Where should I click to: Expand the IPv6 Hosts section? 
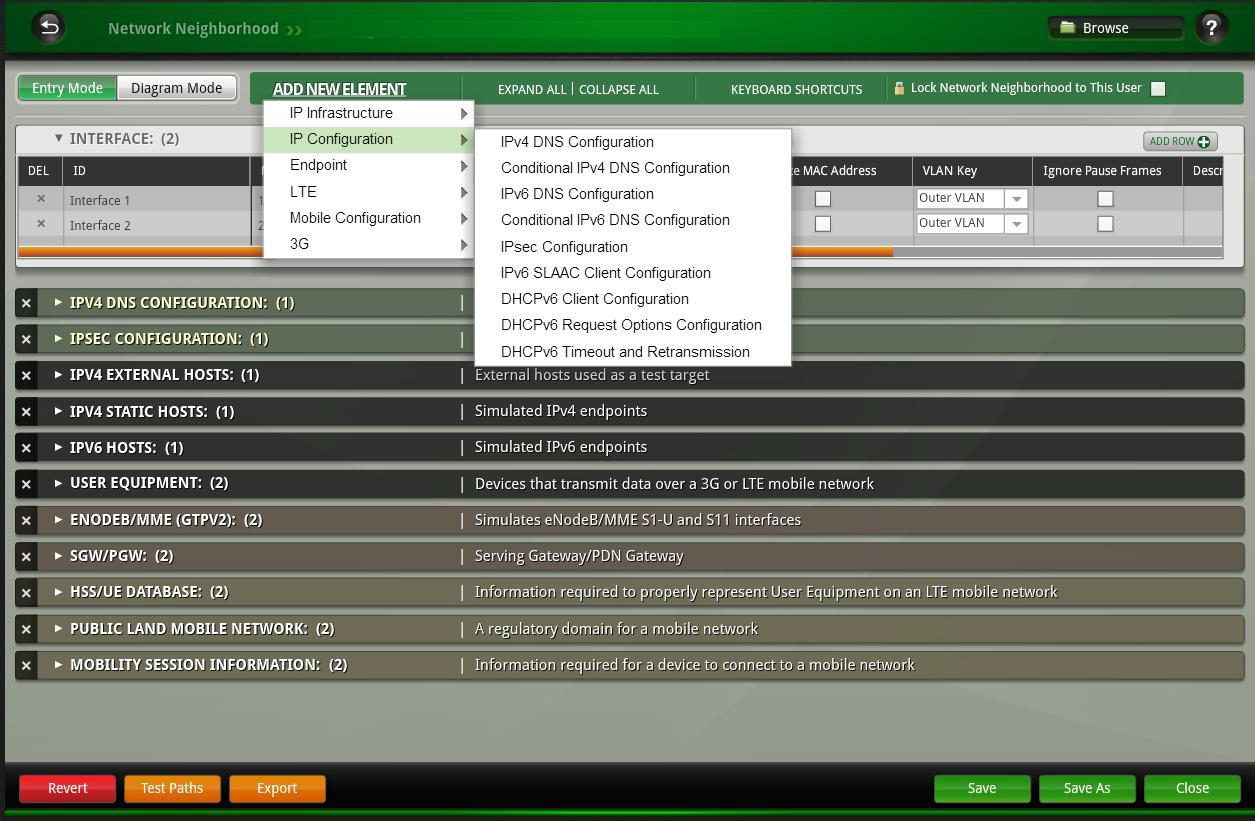click(x=58, y=447)
